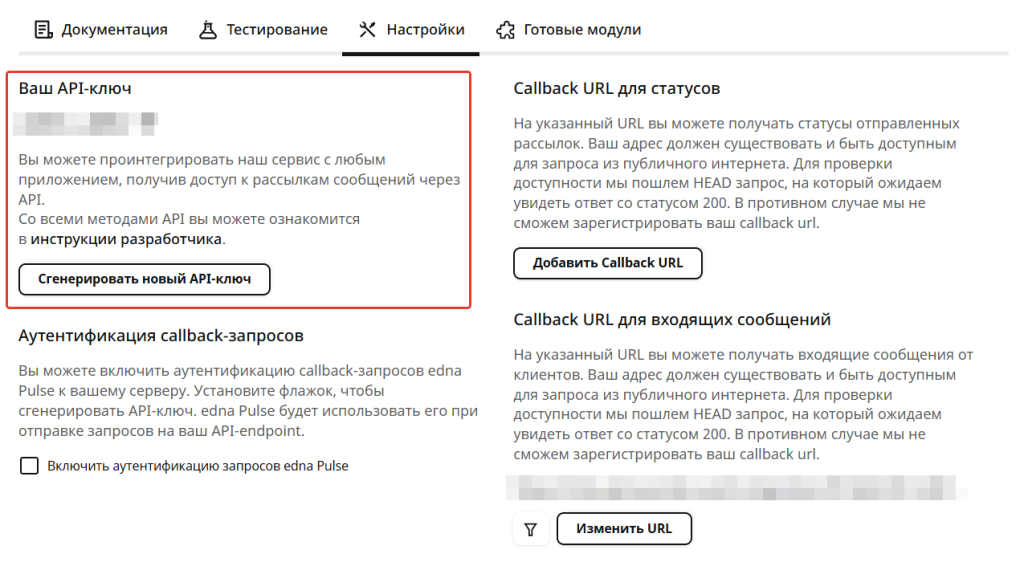The width and height of the screenshot is (1024, 562).
Task: Click the document icon beside Документация
Action: [x=43, y=30]
